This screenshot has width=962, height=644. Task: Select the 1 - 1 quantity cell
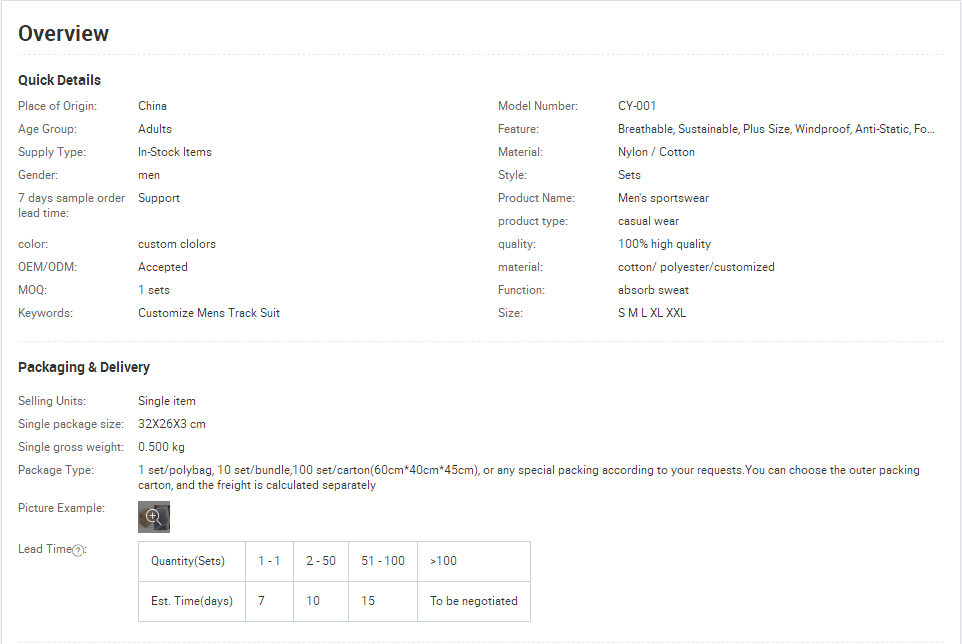(269, 561)
